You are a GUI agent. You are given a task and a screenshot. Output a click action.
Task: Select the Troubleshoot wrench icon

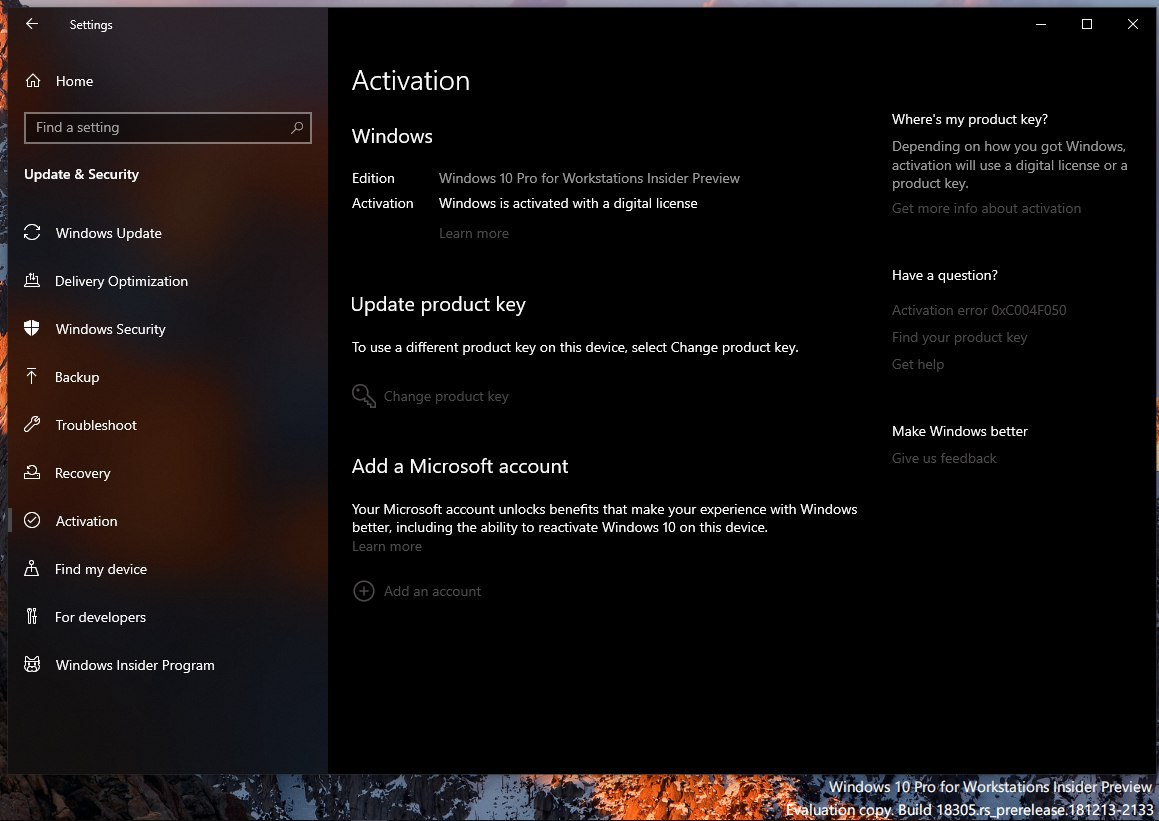32,424
